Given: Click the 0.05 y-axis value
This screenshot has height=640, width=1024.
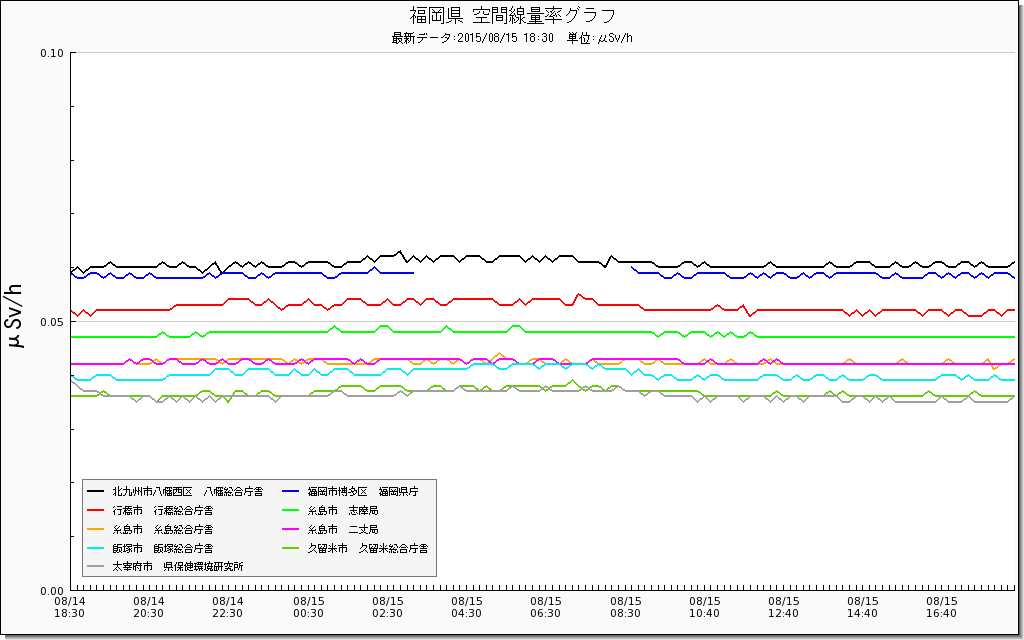Looking at the screenshot, I should click(x=53, y=322).
